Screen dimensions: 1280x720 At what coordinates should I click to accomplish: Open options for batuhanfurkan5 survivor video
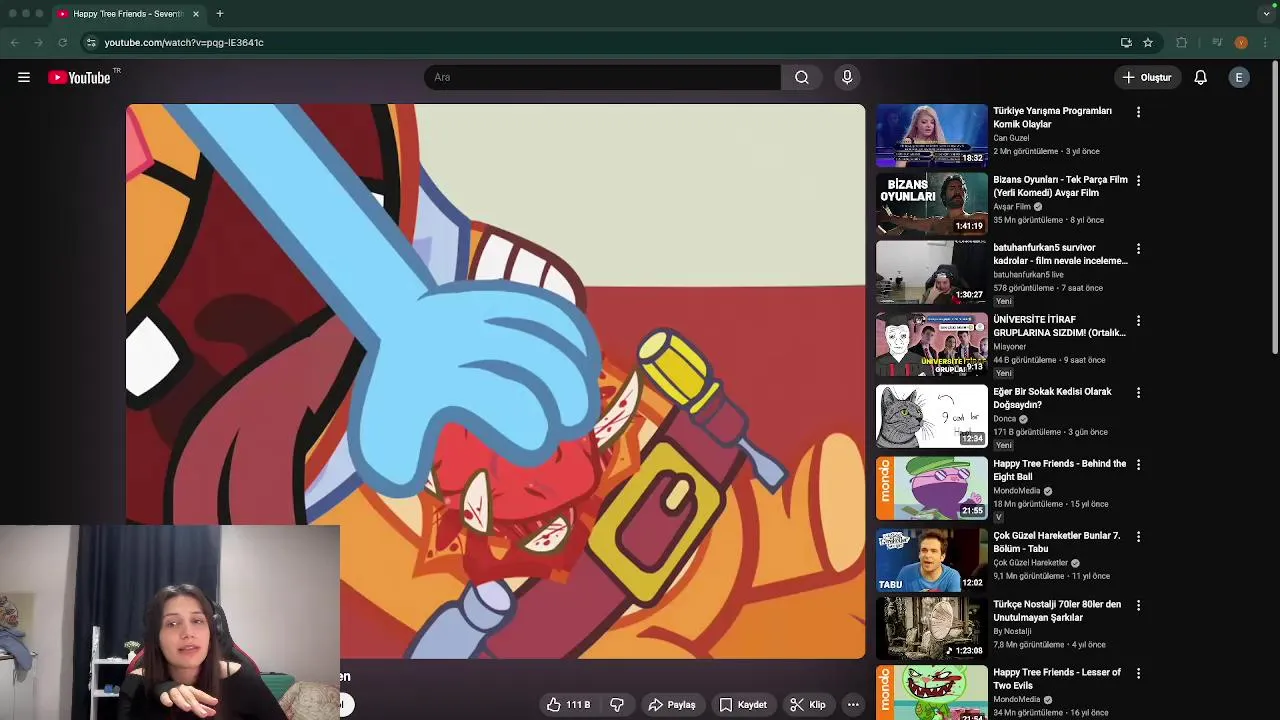point(1138,249)
